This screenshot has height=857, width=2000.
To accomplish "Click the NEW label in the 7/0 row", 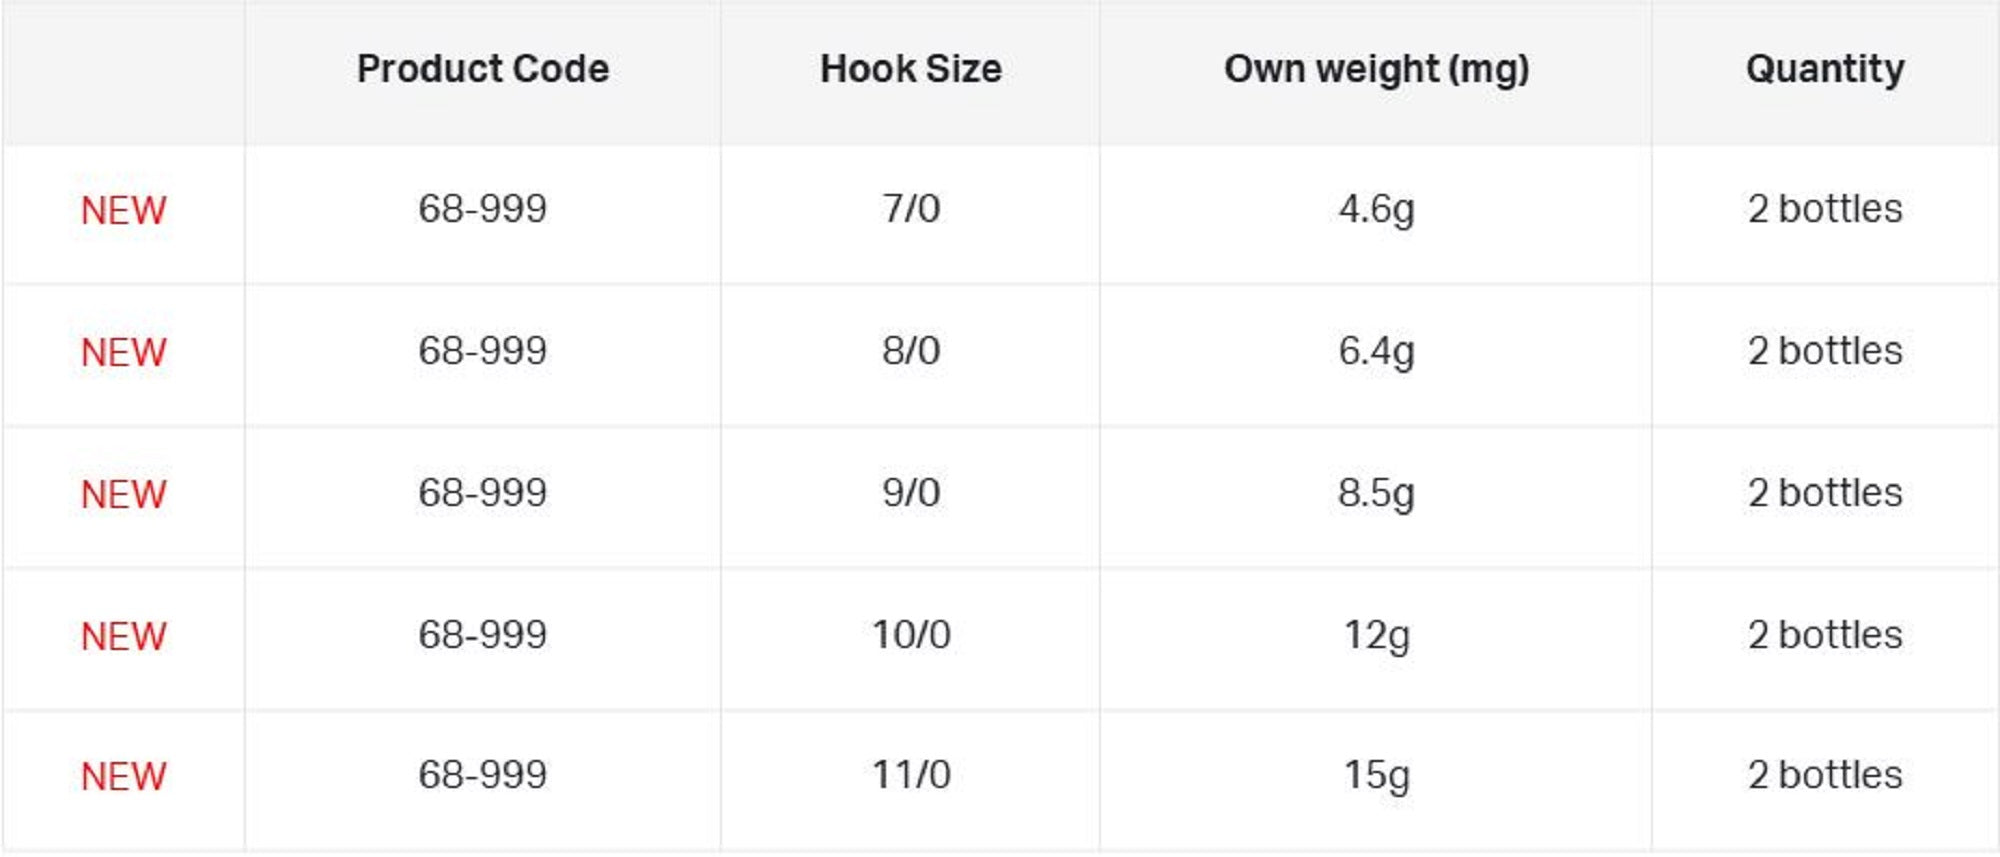I will (124, 210).
